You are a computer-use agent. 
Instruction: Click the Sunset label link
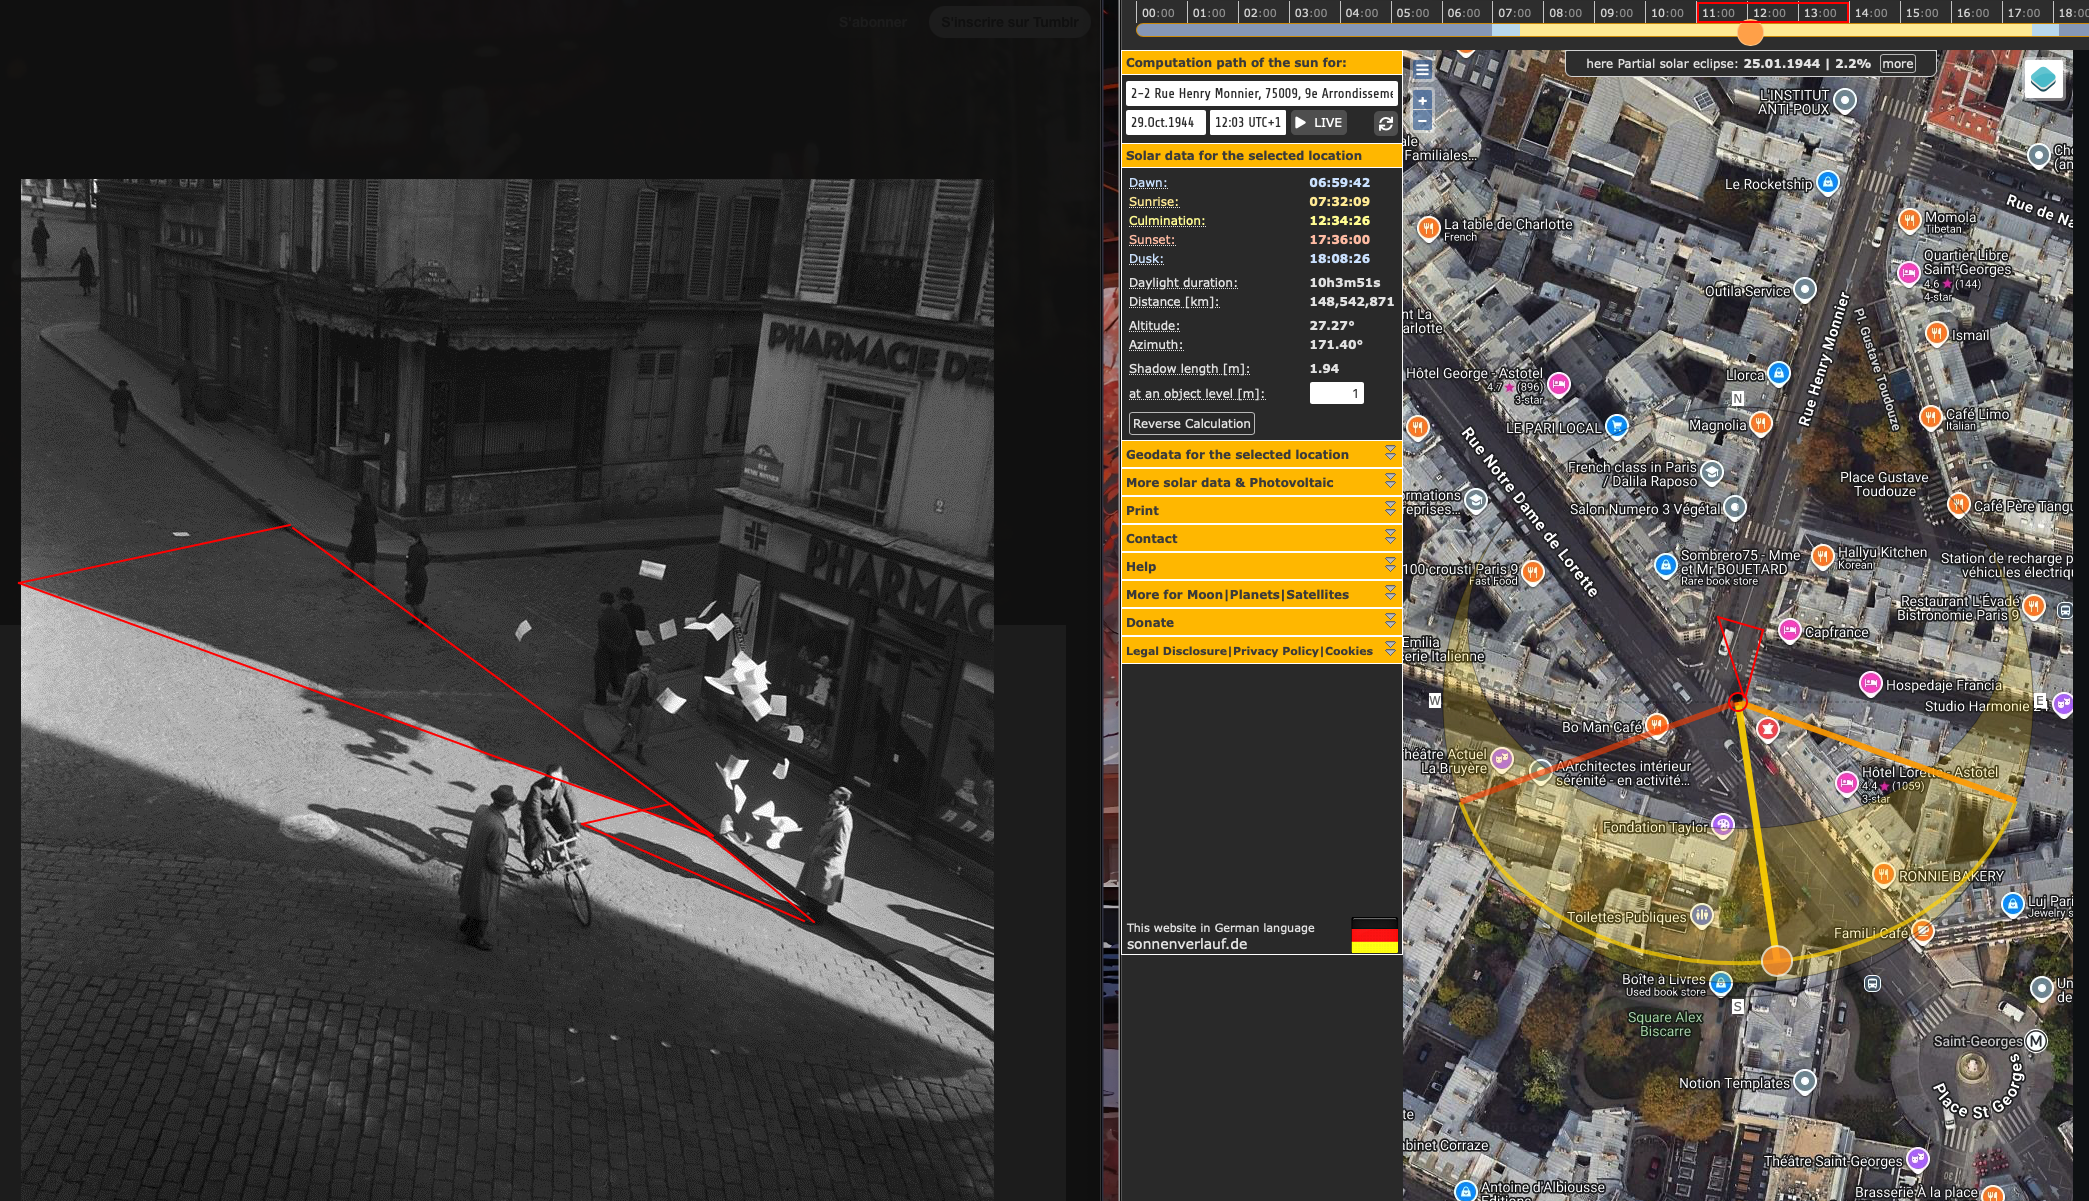click(x=1152, y=240)
